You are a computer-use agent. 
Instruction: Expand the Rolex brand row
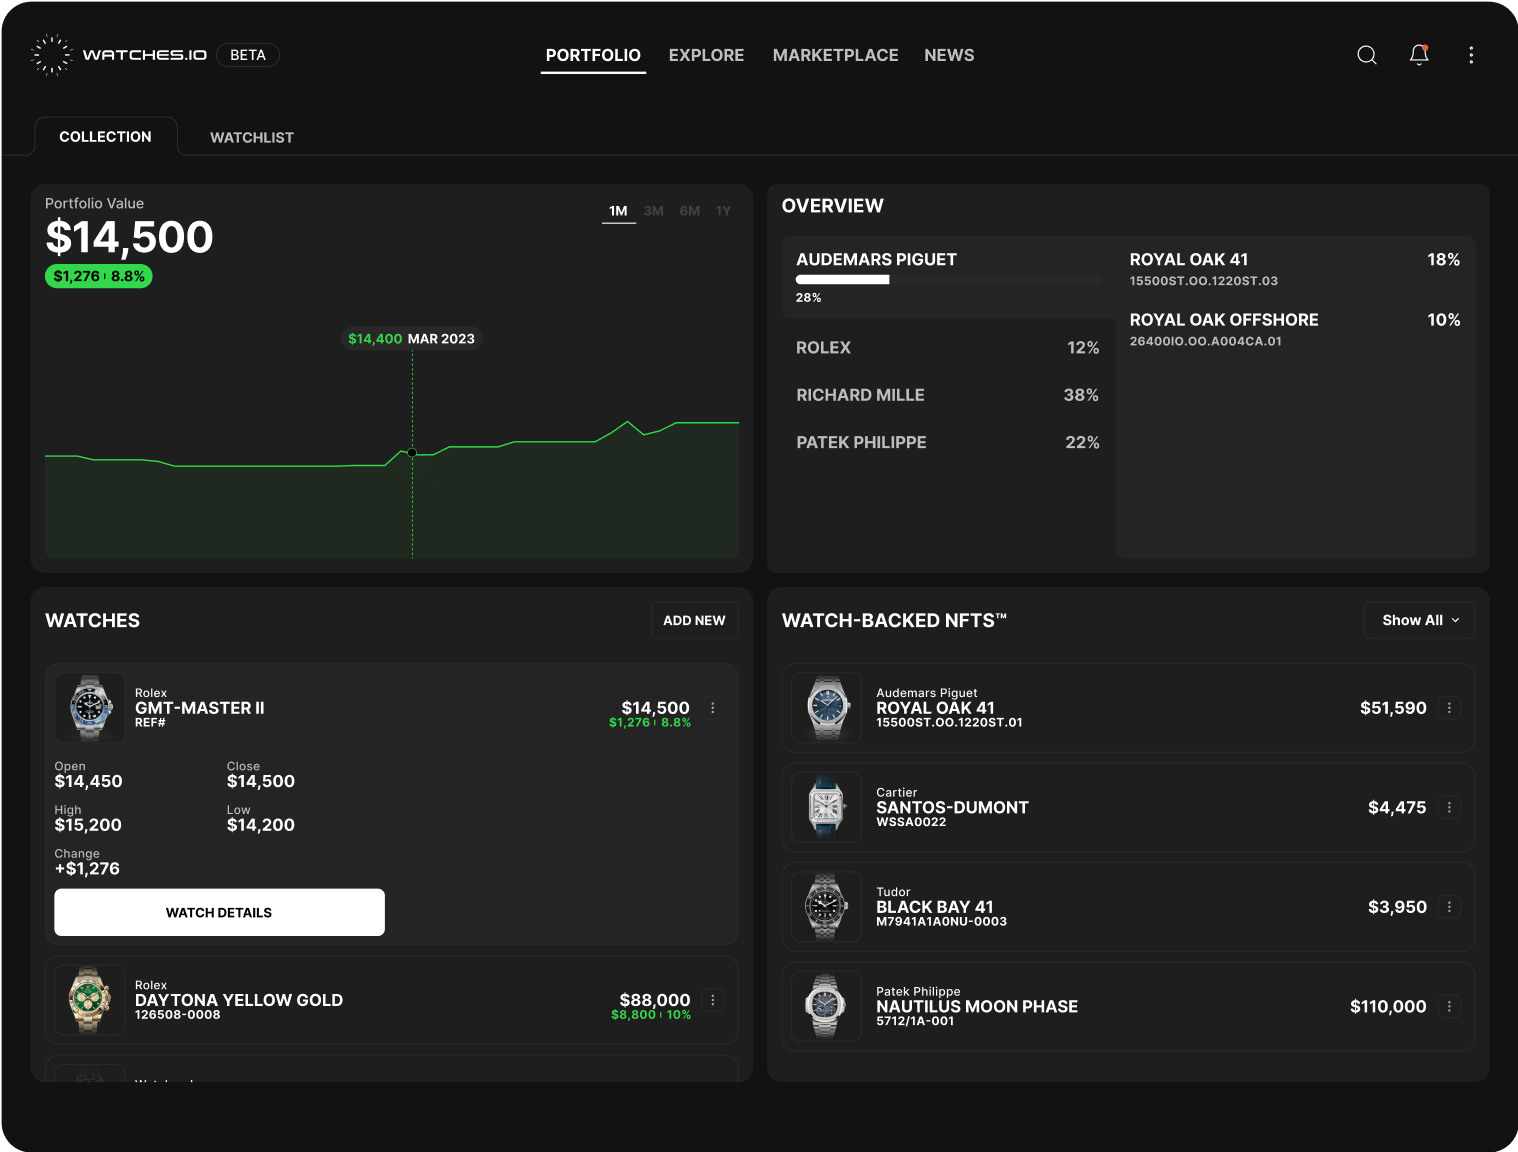[x=948, y=348]
